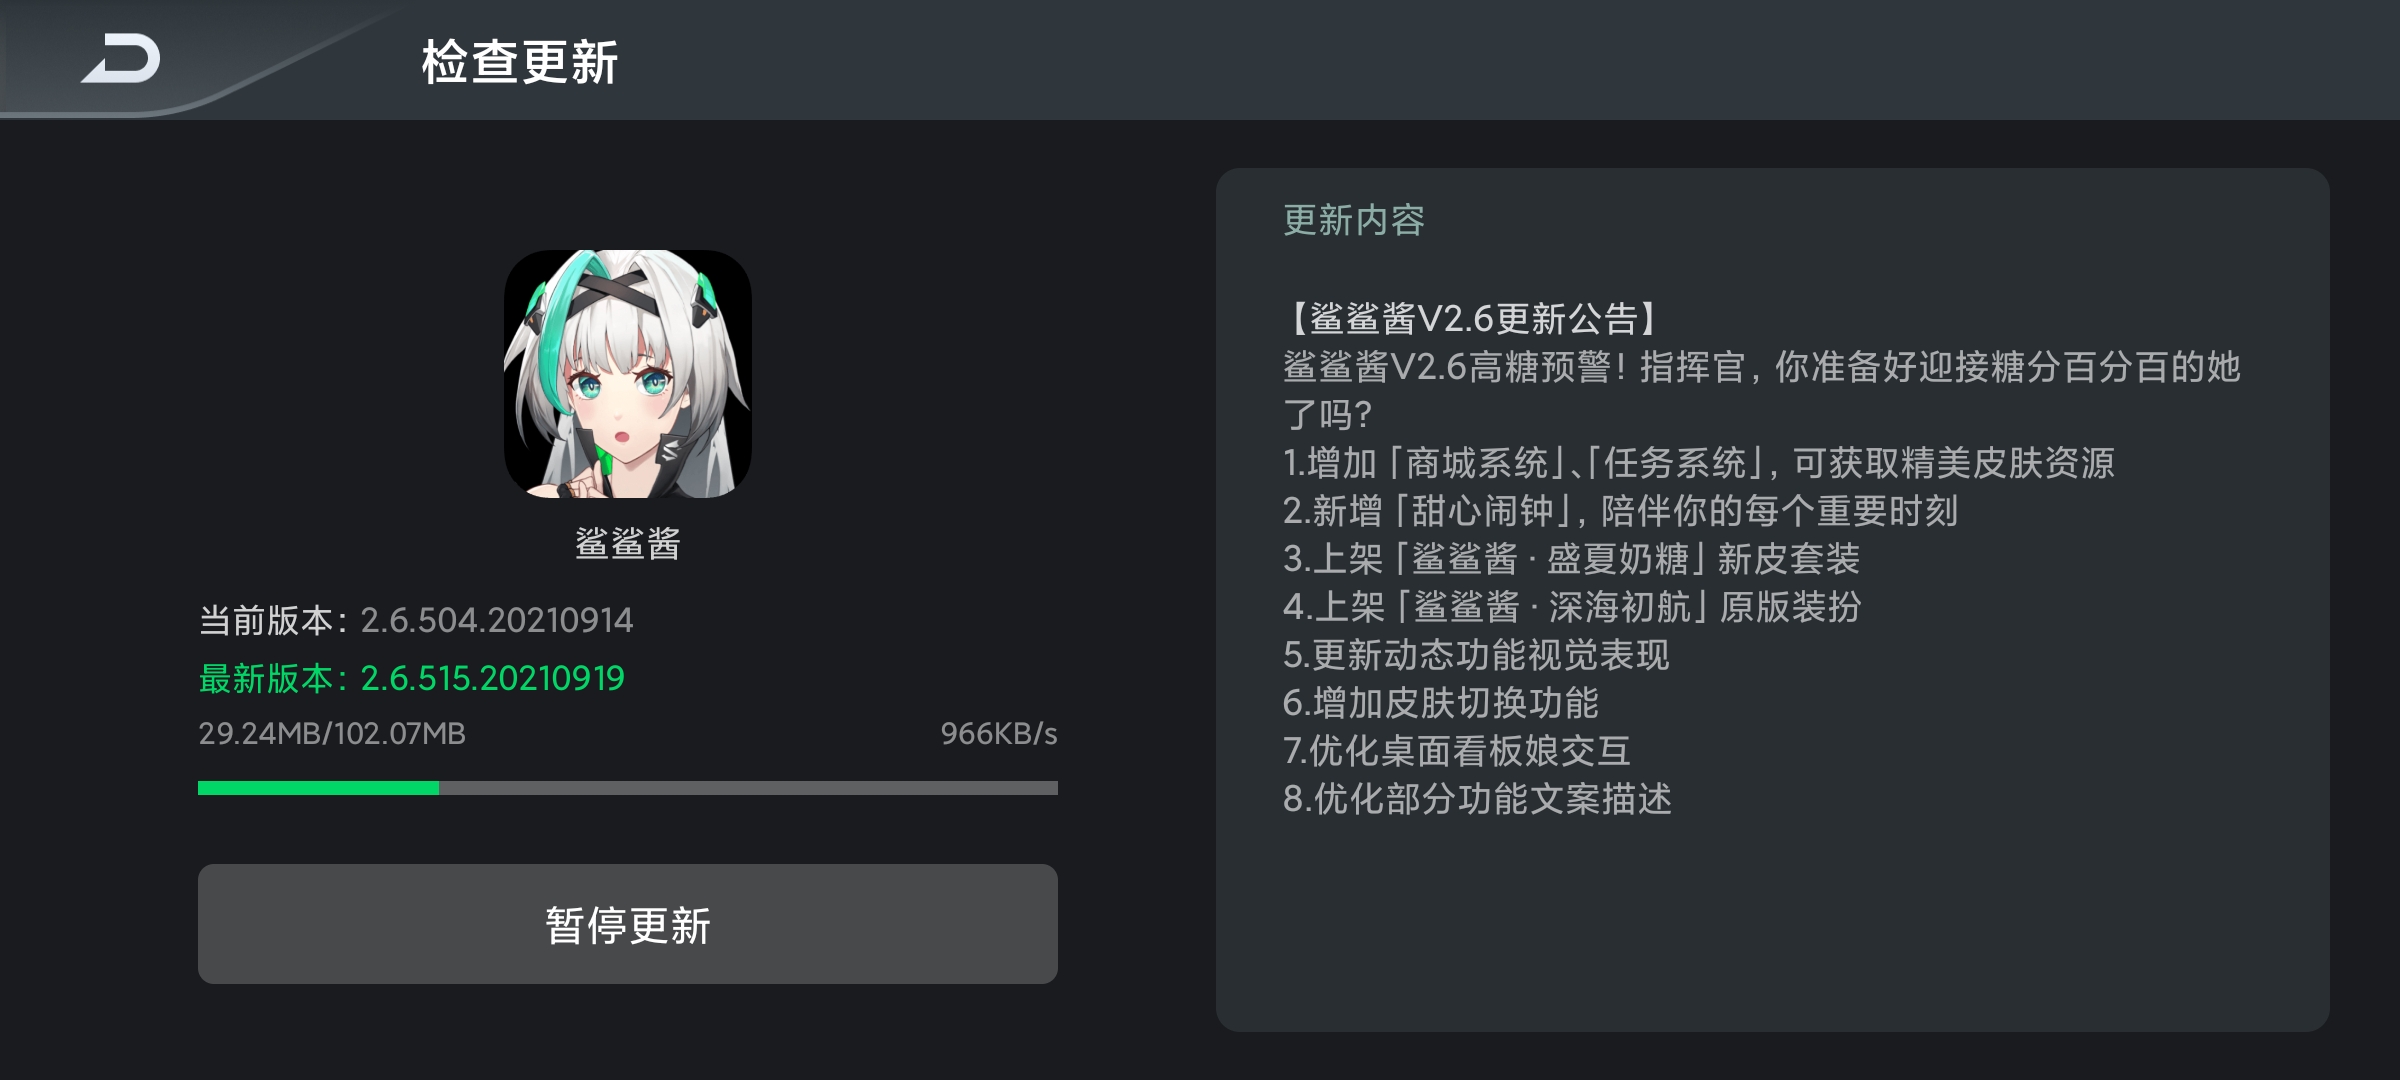Select the 【鲨鲨酱V2.6更新公告】 headline

(x=1472, y=319)
